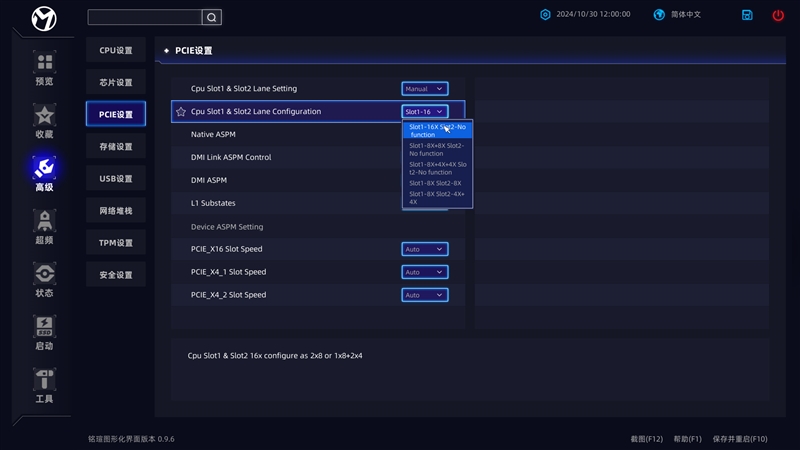Click the save floppy disk icon
800x450 pixels.
[747, 15]
